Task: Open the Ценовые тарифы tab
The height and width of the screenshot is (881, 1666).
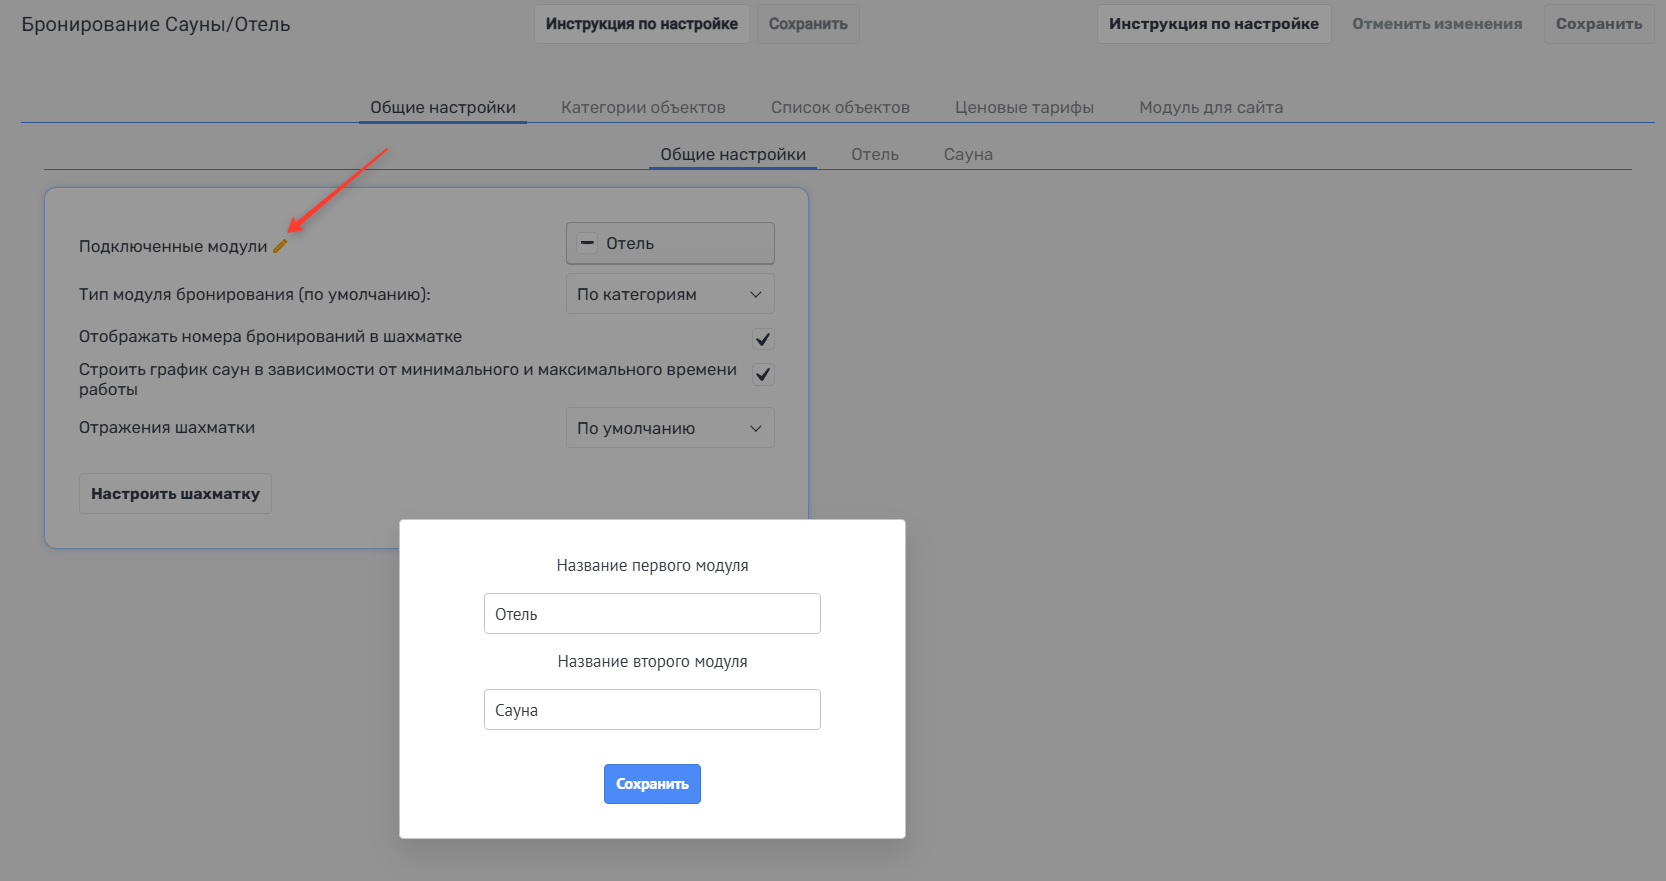Action: point(1024,107)
